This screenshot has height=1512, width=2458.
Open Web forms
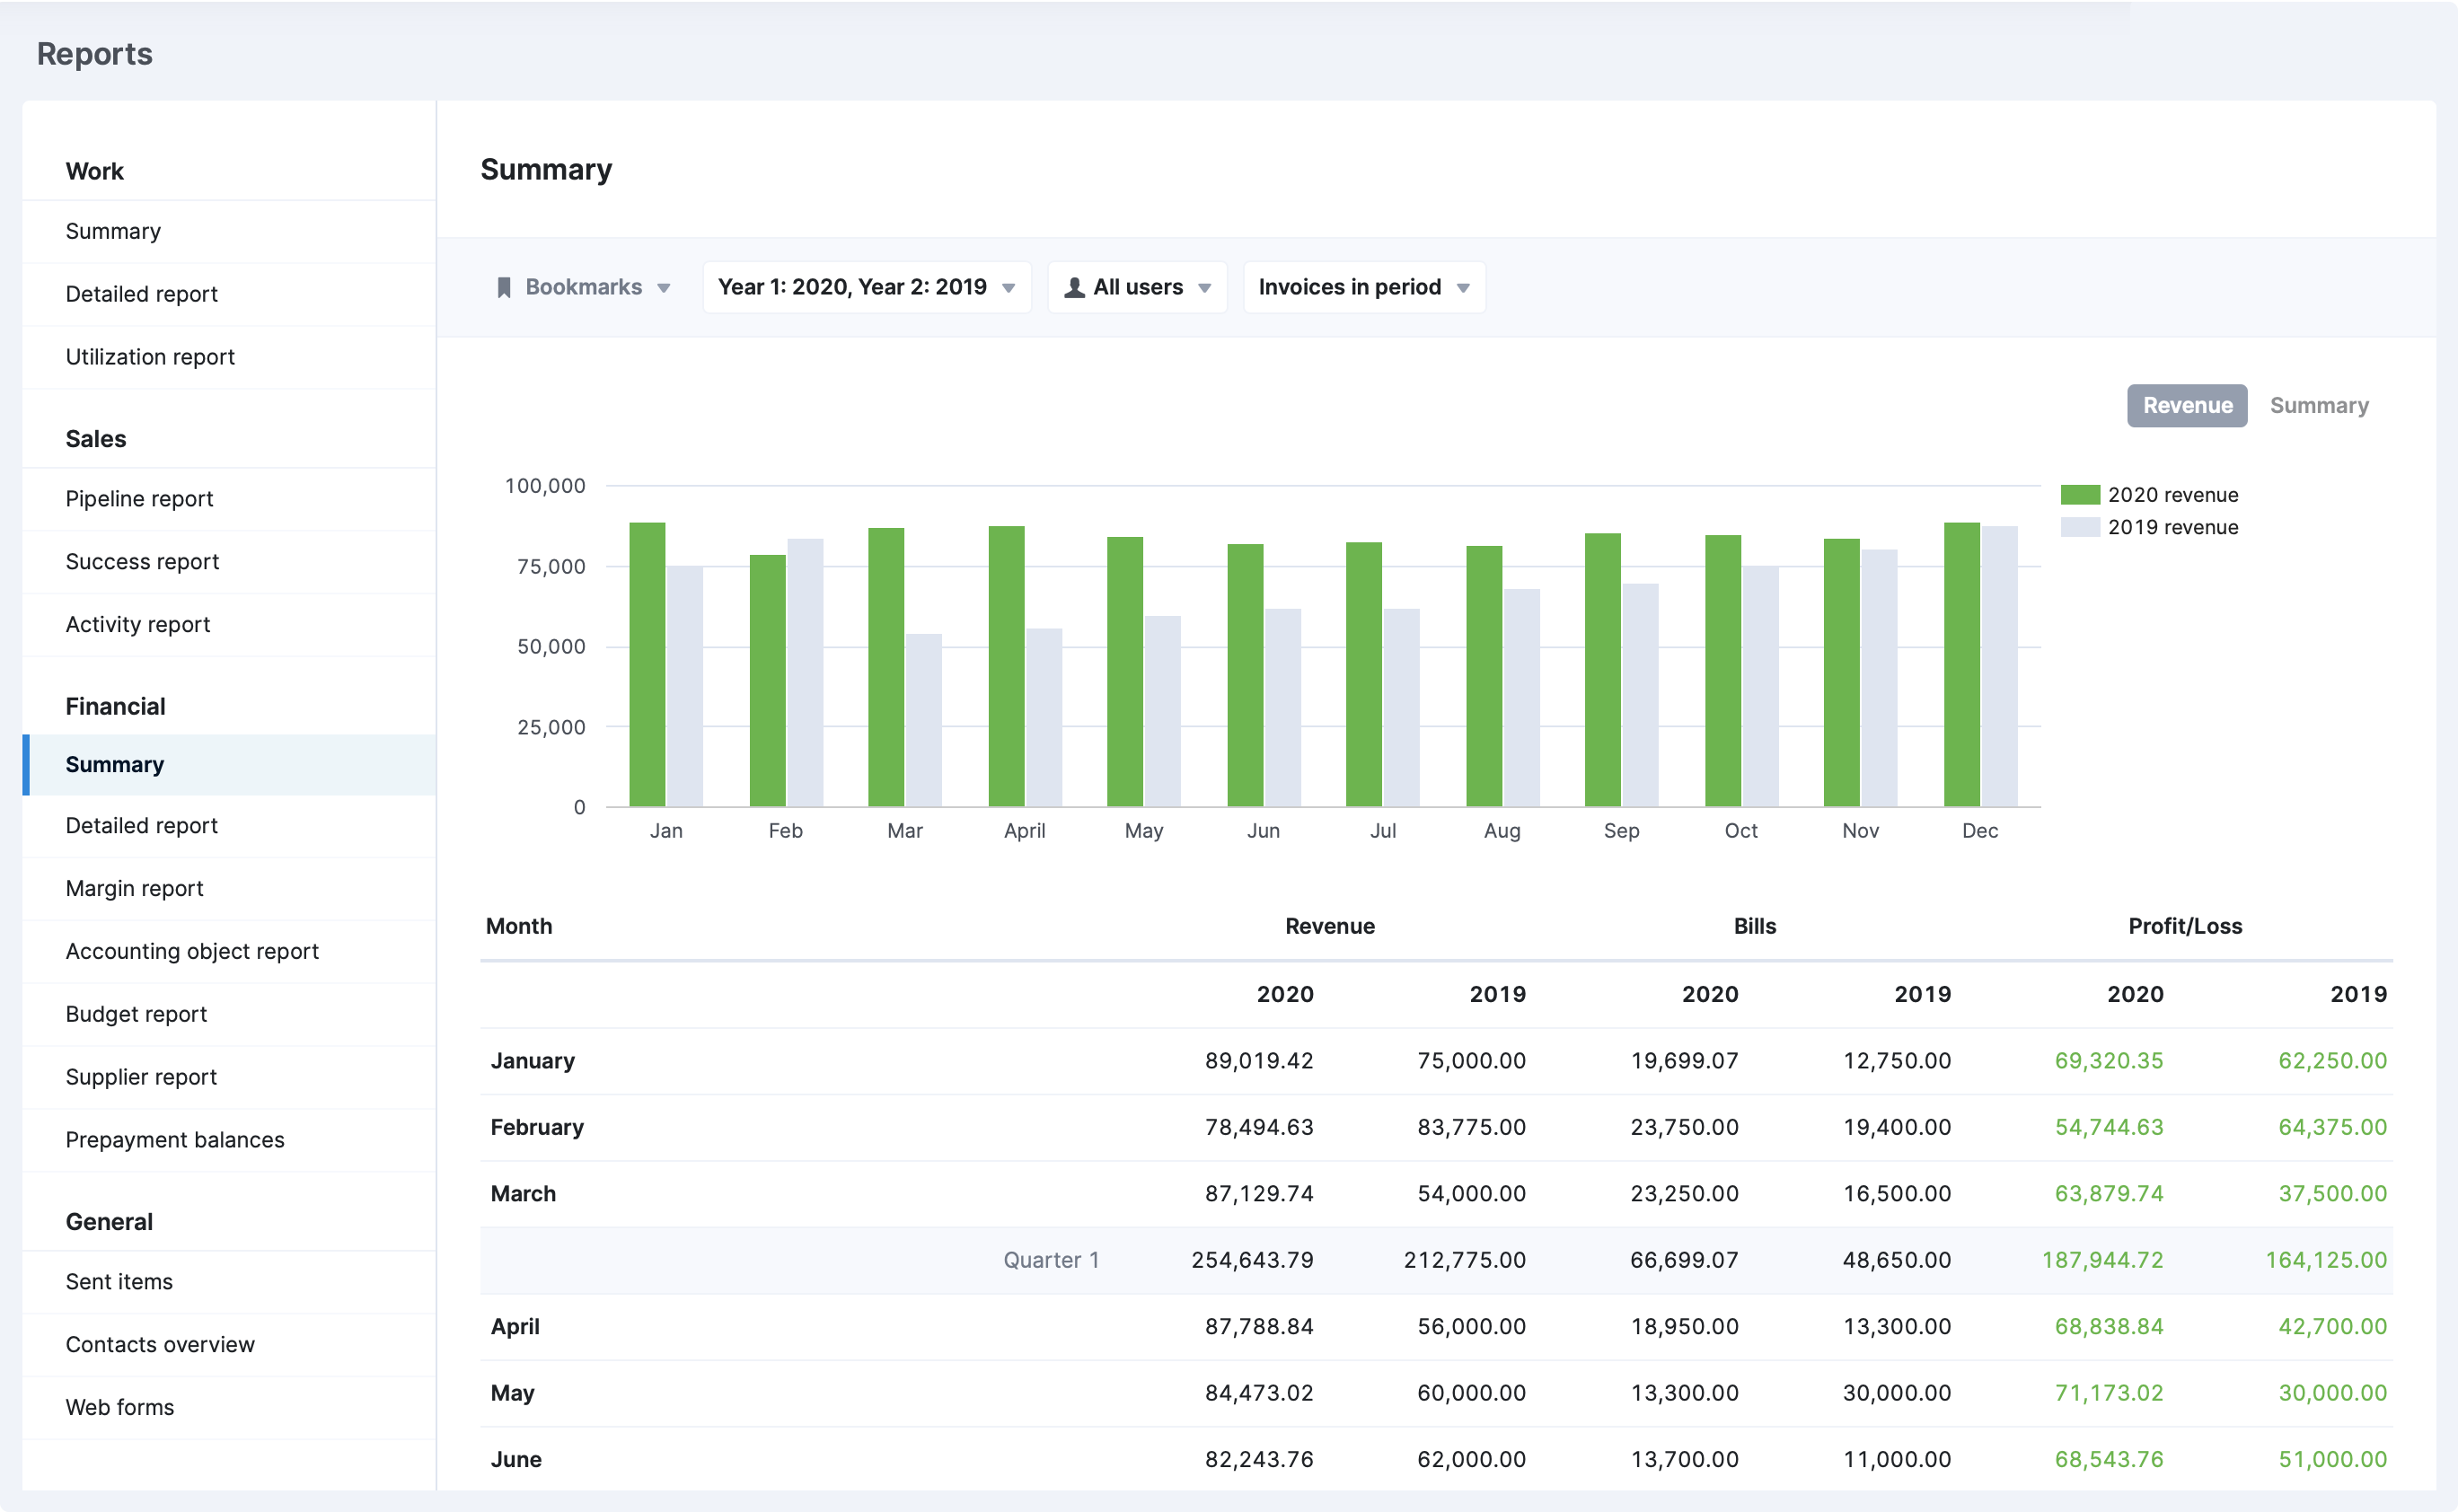[229, 1408]
